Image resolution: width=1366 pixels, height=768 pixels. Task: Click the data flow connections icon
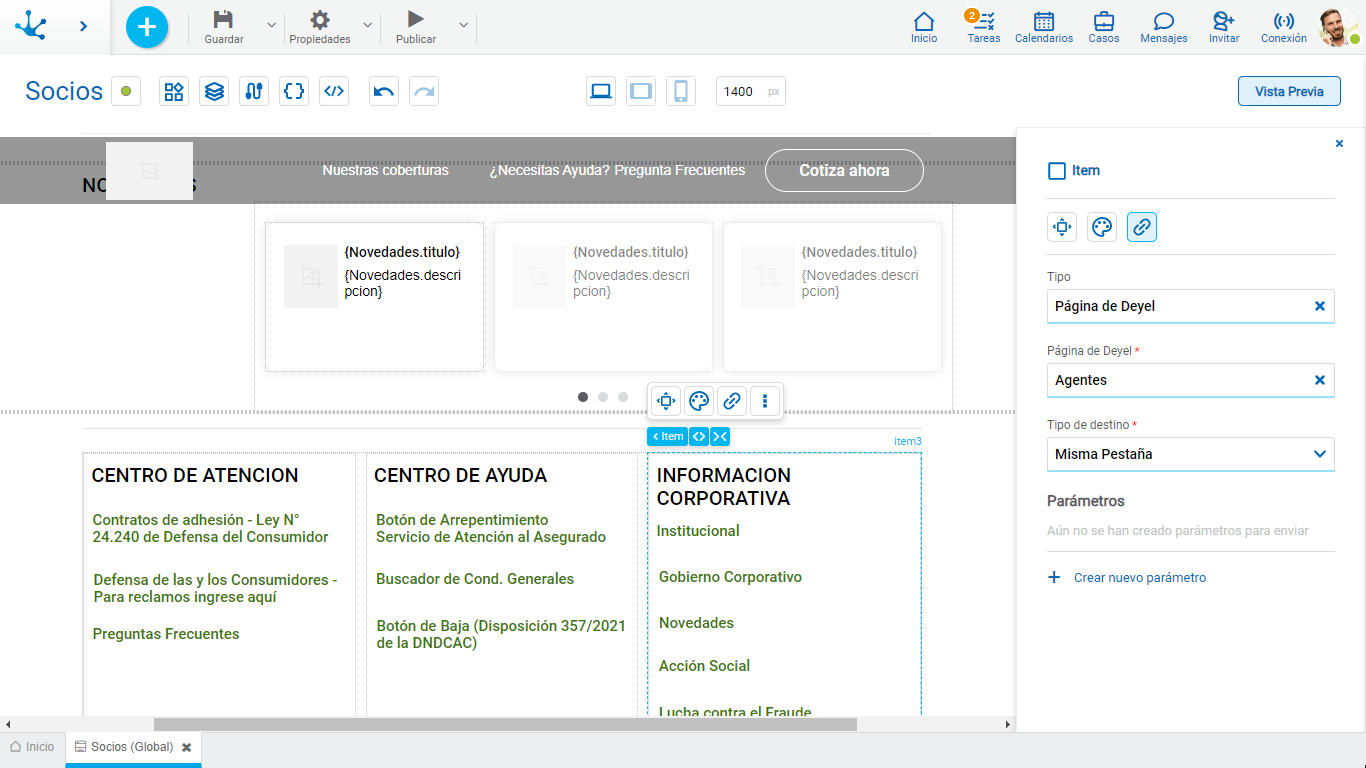click(x=254, y=91)
